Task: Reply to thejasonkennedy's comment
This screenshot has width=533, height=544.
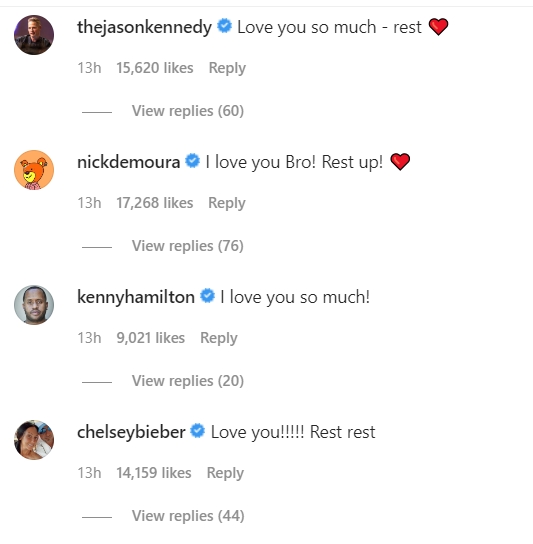Action: [x=227, y=68]
